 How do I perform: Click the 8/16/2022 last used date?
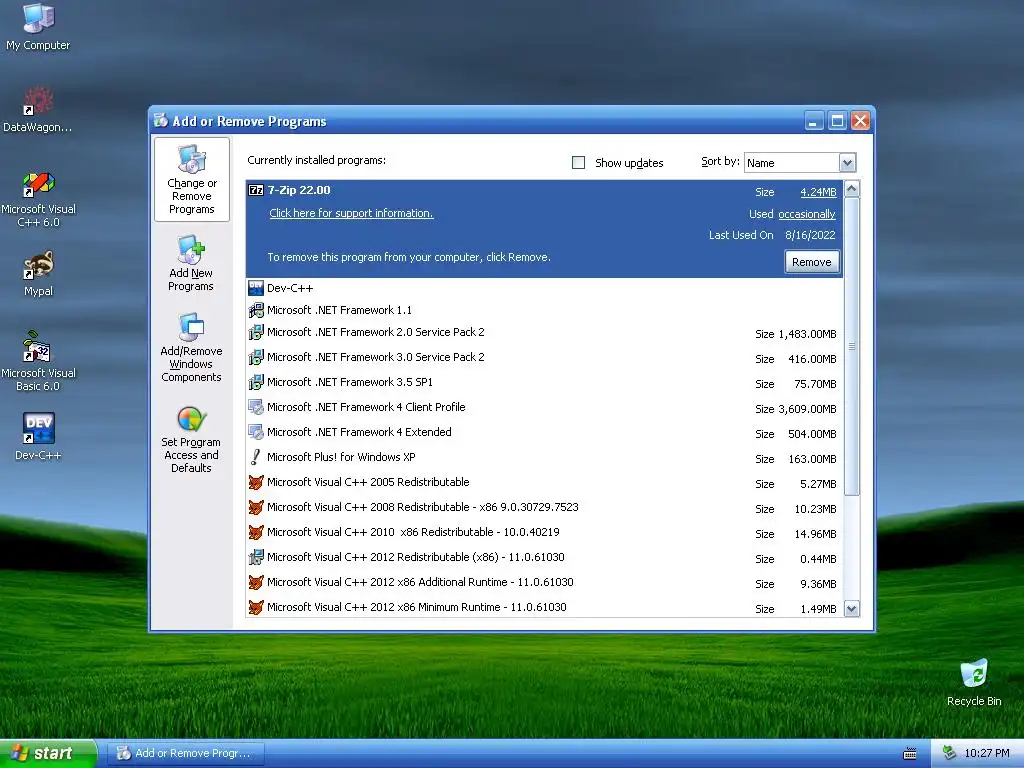[x=810, y=235]
